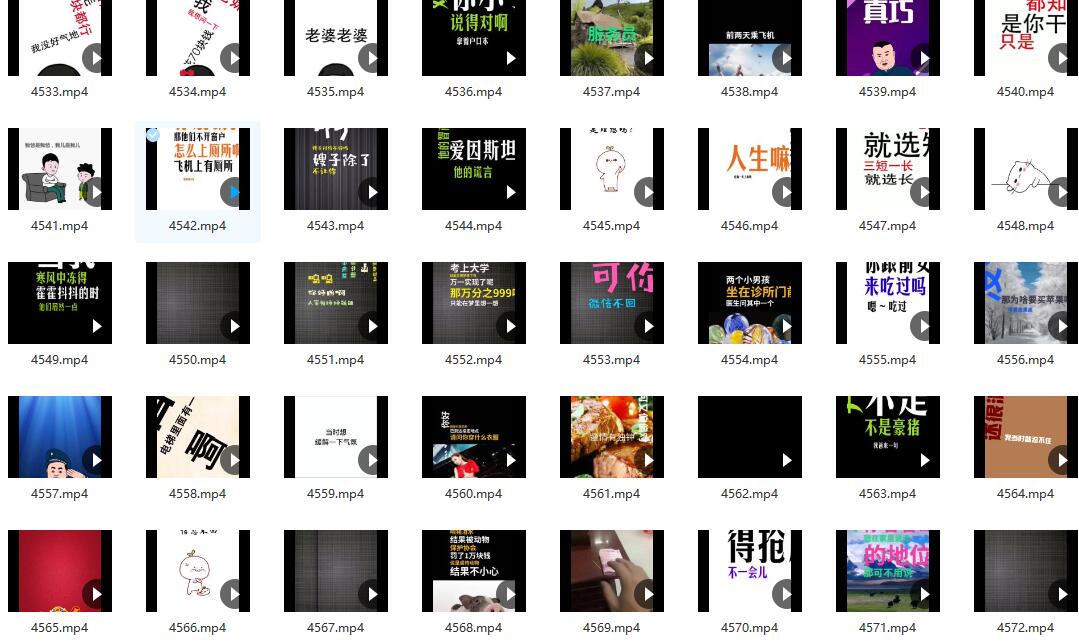Image resolution: width=1079 pixels, height=642 pixels.
Task: Click play overlay on 4544.mp4 video
Action: (x=510, y=192)
